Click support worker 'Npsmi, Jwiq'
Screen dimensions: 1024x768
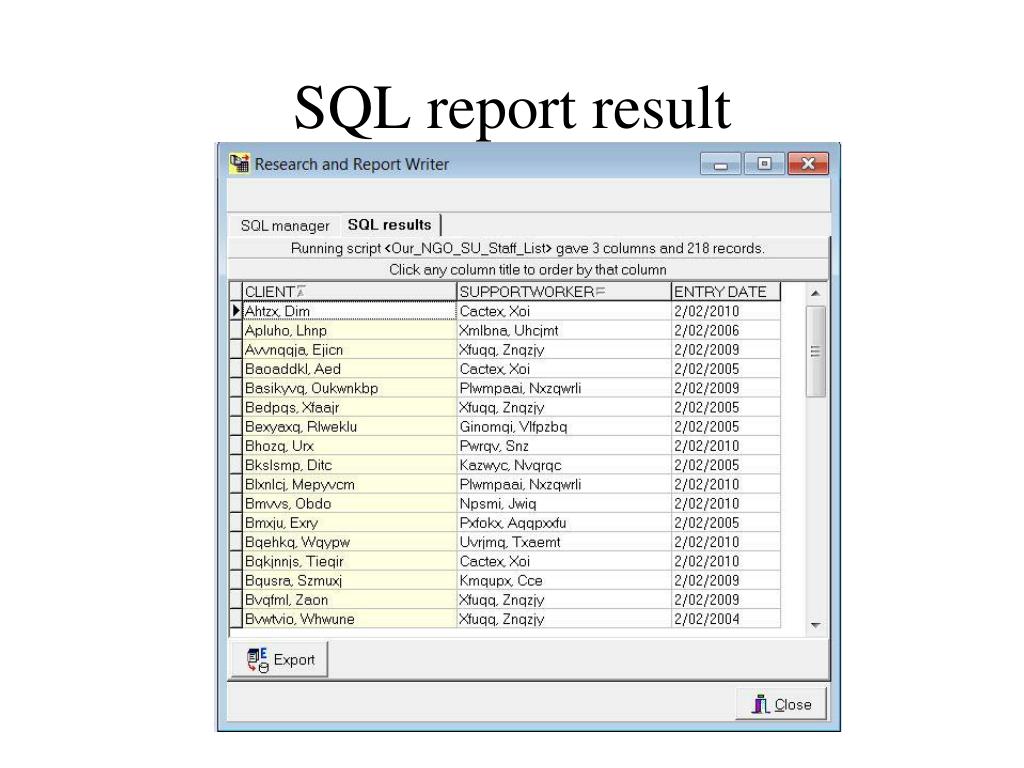point(563,504)
